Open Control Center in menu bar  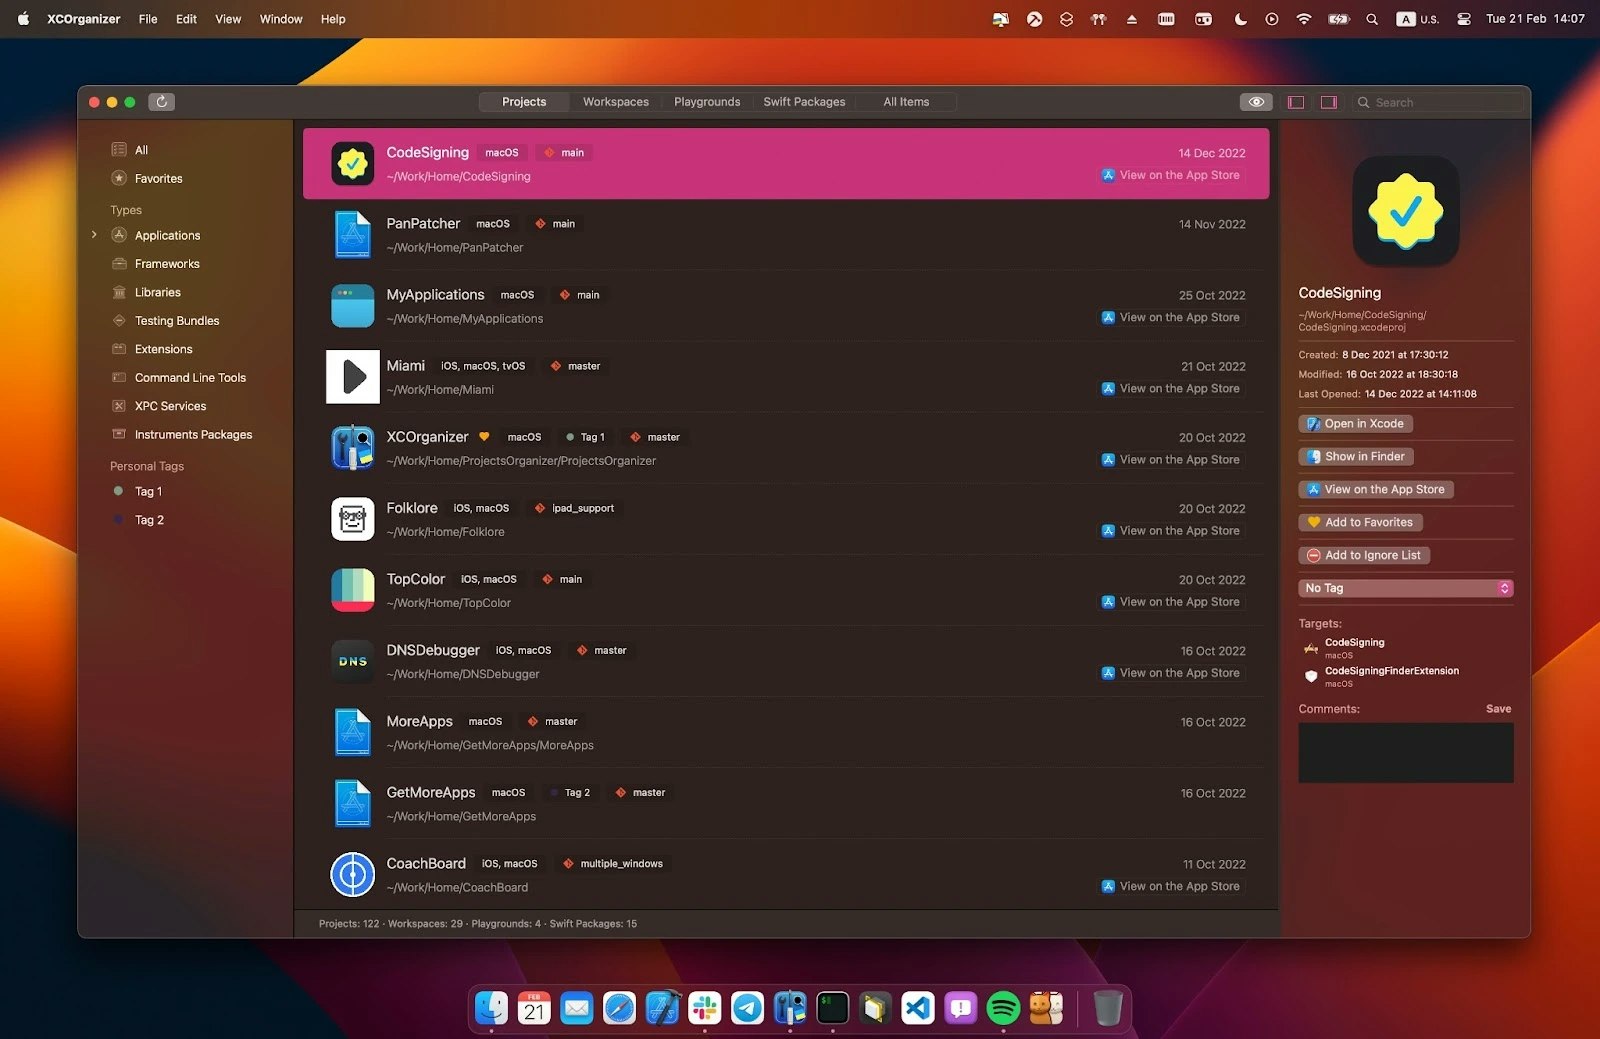[1463, 19]
